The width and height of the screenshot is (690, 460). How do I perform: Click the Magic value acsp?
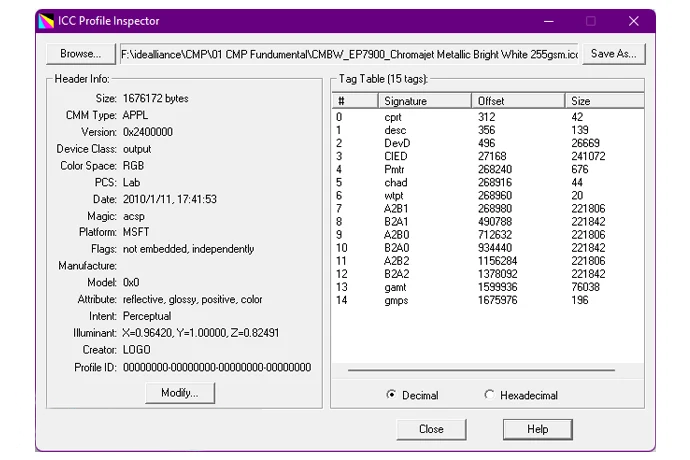point(134,217)
